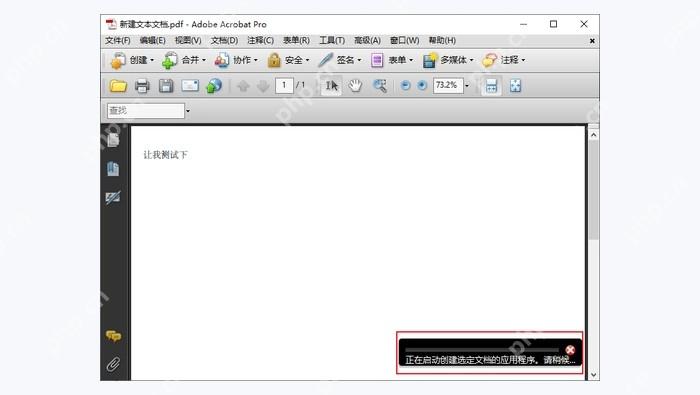
Task: Click the page number field
Action: (x=284, y=85)
